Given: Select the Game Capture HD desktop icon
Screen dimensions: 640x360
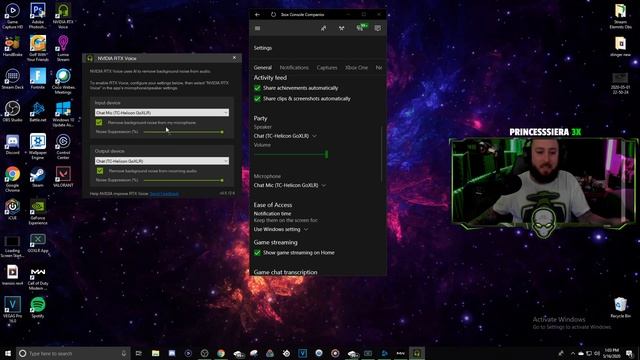Looking at the screenshot, I should coord(12,16).
